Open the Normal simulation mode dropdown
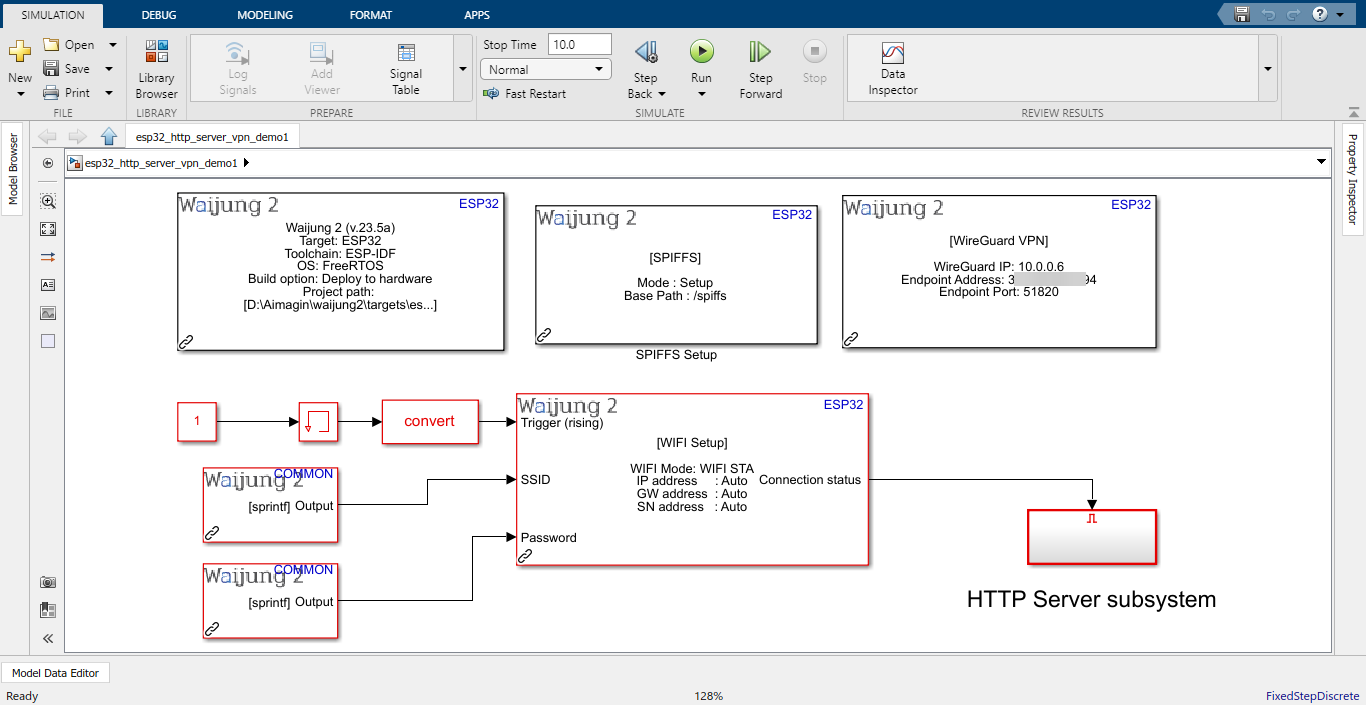The height and width of the screenshot is (705, 1366). click(x=545, y=70)
